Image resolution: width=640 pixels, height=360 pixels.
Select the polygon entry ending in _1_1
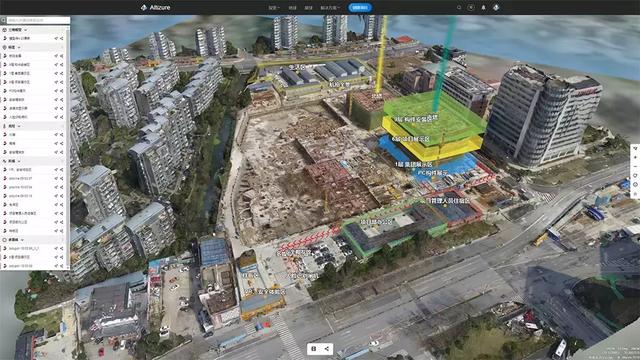(33, 248)
